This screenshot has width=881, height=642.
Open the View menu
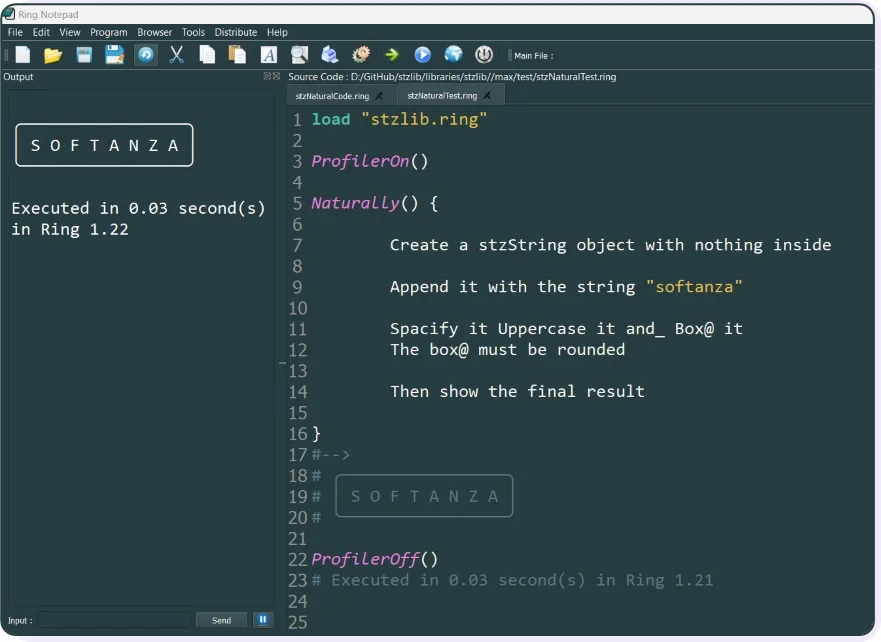(70, 32)
